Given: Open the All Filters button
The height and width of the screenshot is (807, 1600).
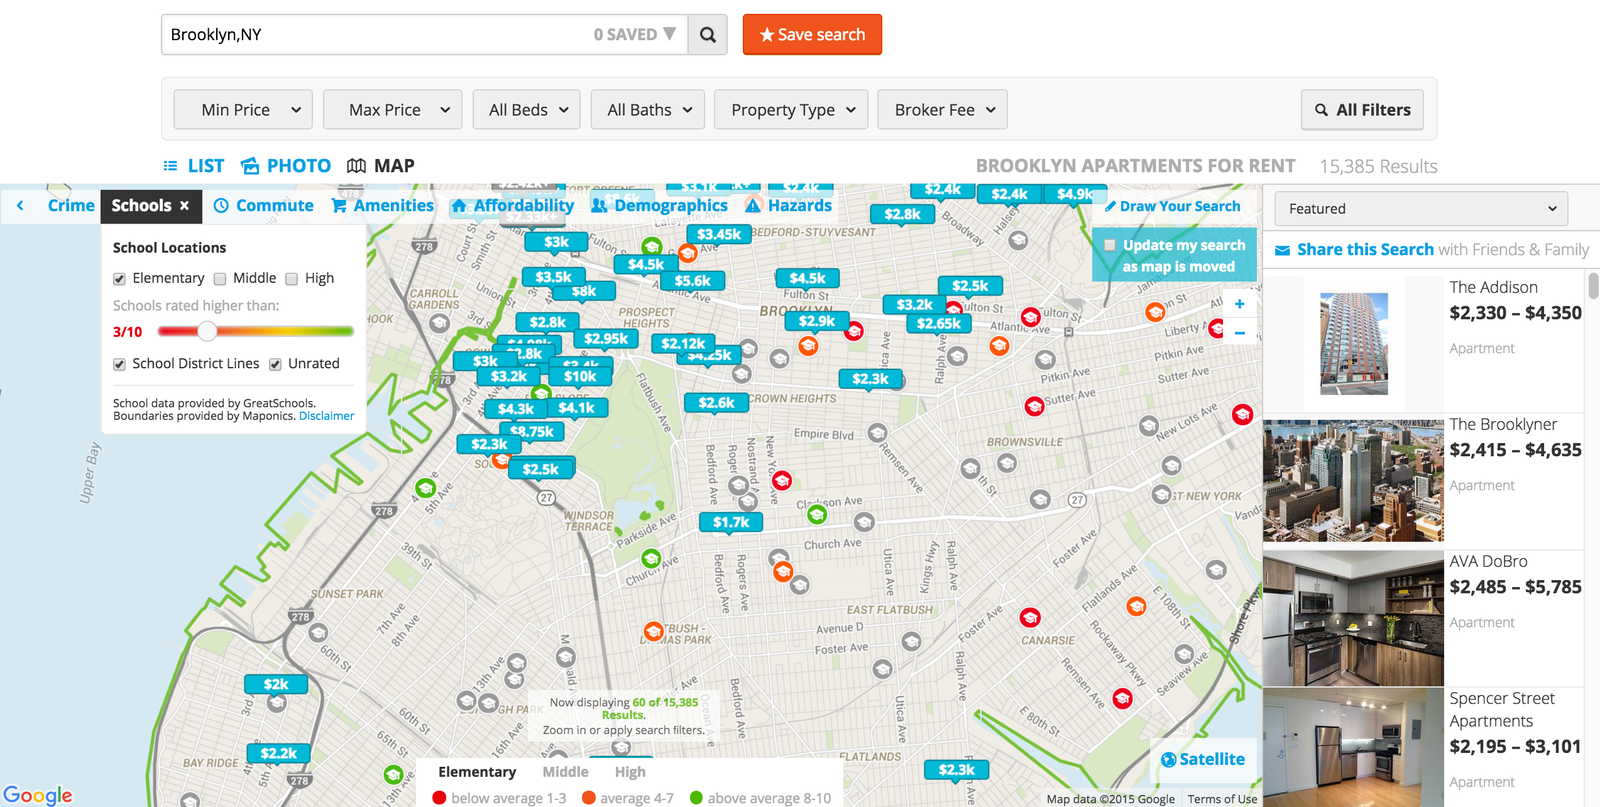Looking at the screenshot, I should coord(1362,110).
